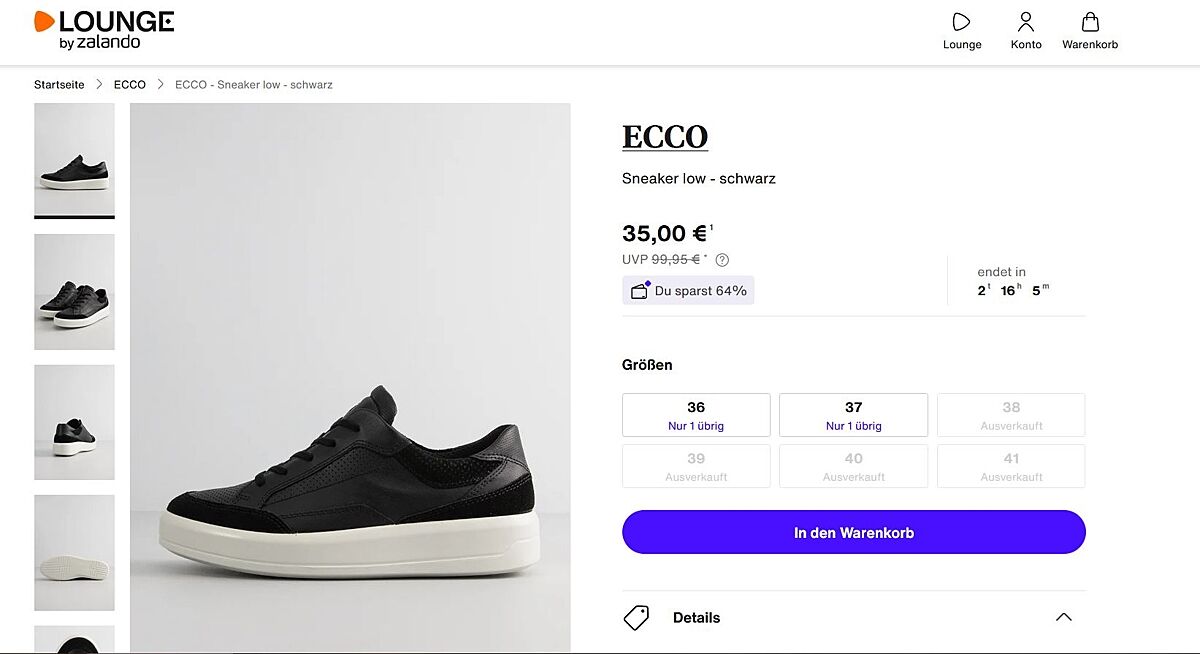Viewport: 1200px width, 654px height.
Task: Click breadcrumb arrow after Startseite
Action: tap(99, 85)
